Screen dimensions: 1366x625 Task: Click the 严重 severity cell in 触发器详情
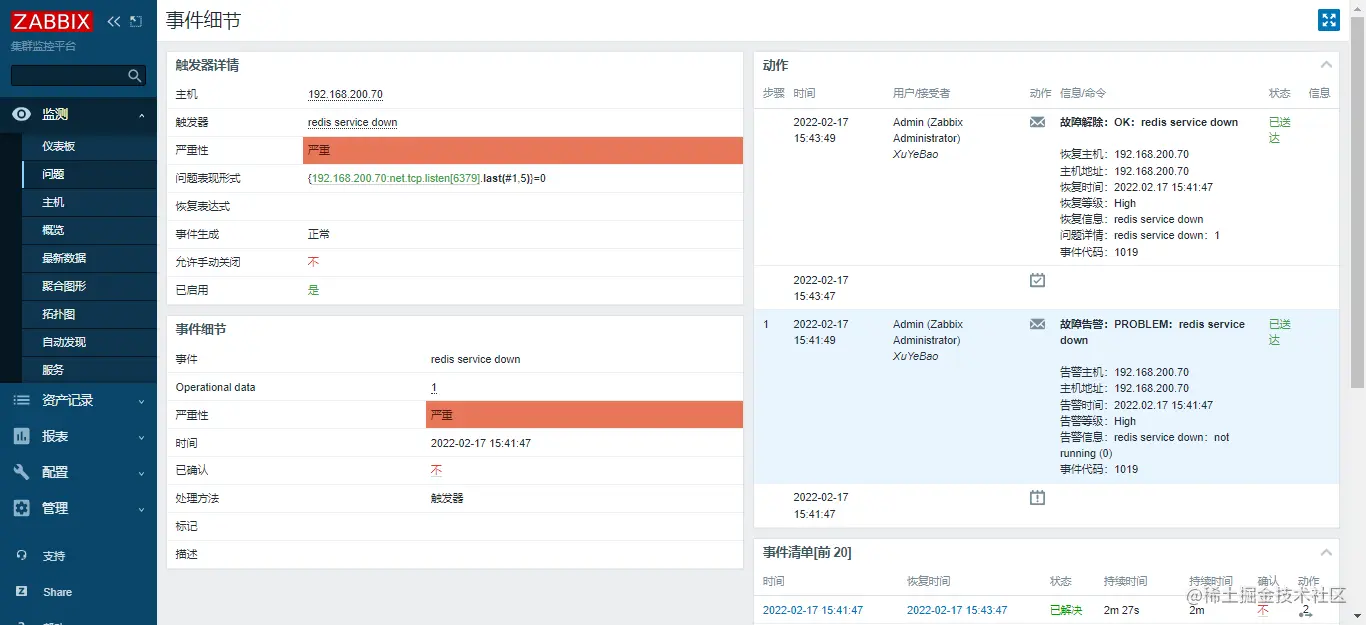tap(523, 150)
